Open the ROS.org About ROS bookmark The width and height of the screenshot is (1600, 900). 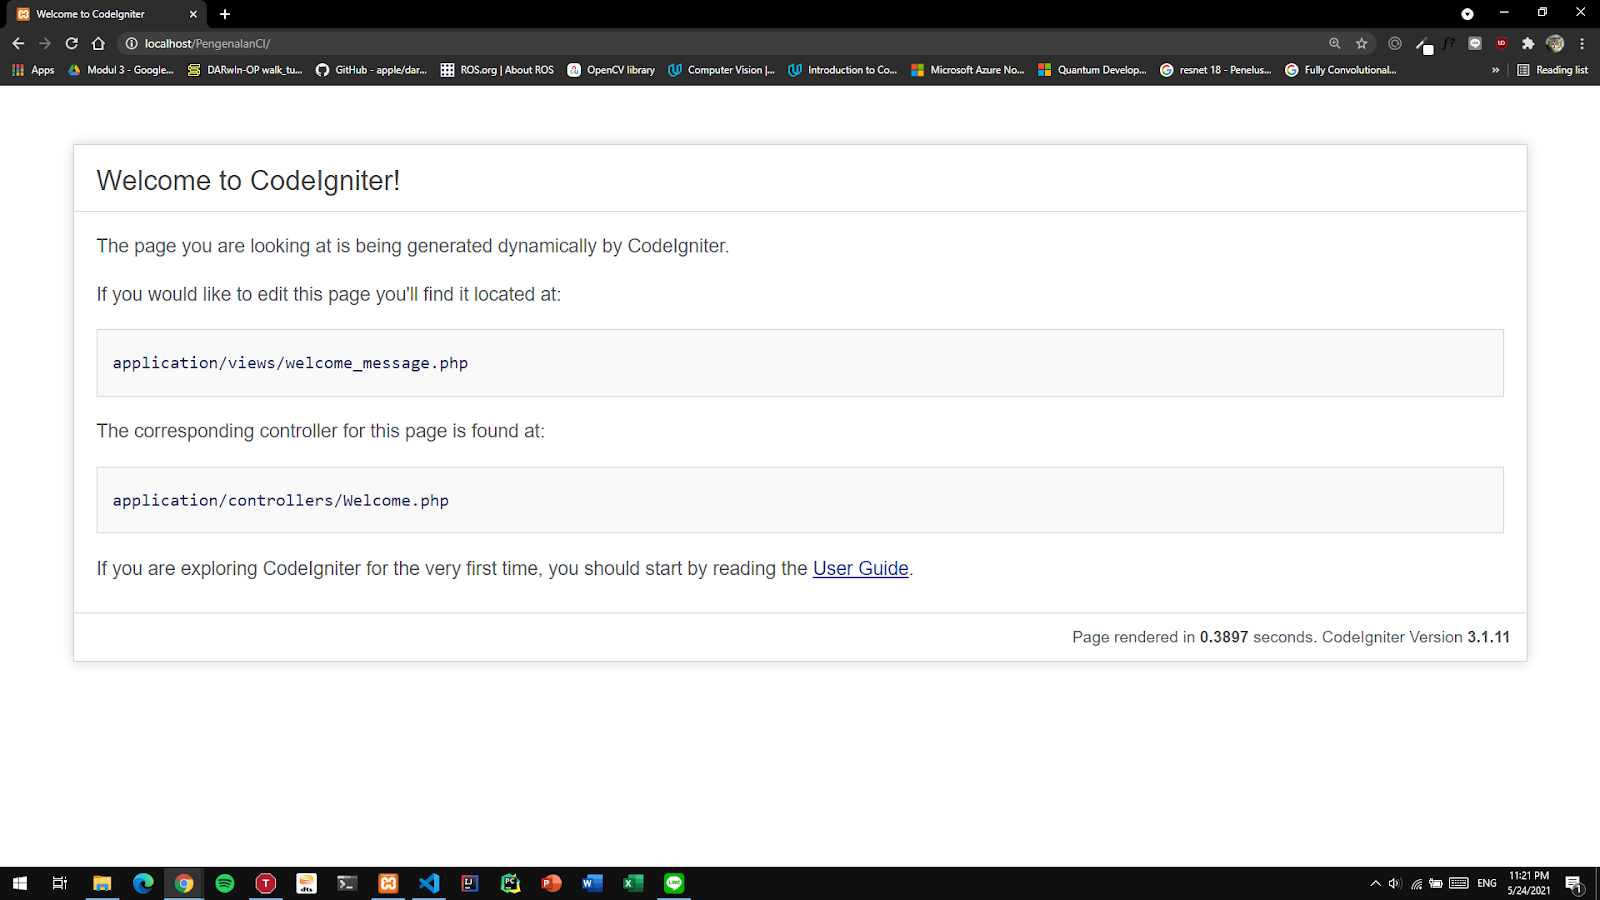(497, 70)
